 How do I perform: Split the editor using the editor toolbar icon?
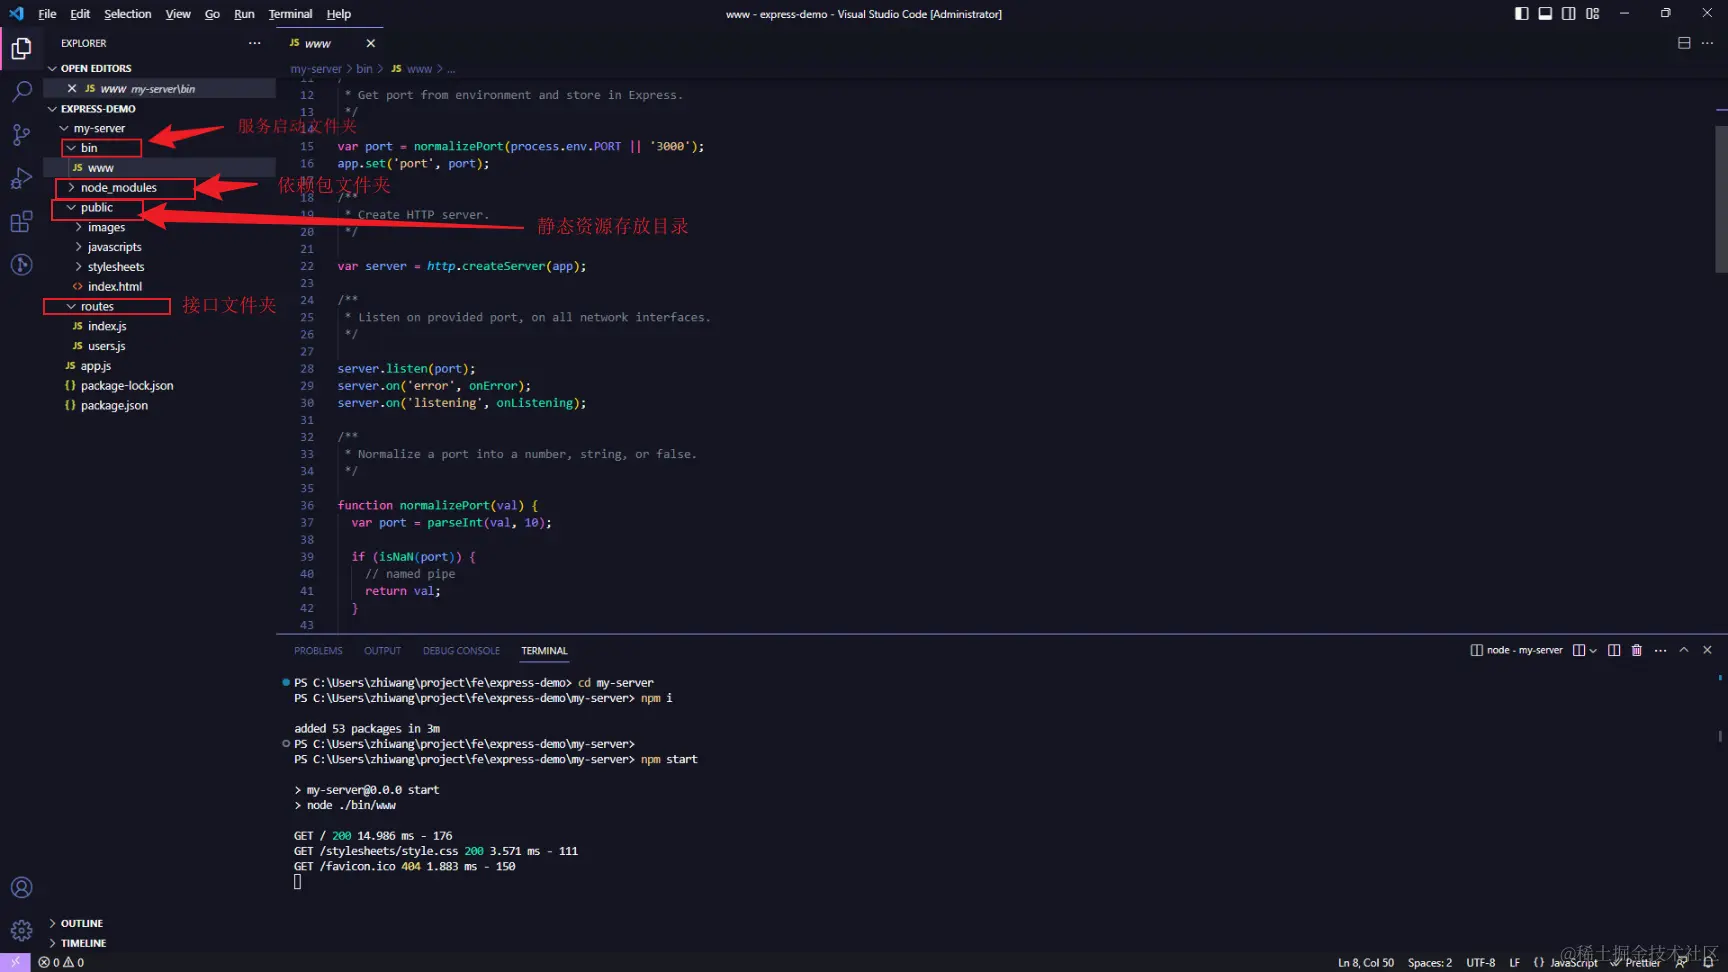(x=1684, y=43)
